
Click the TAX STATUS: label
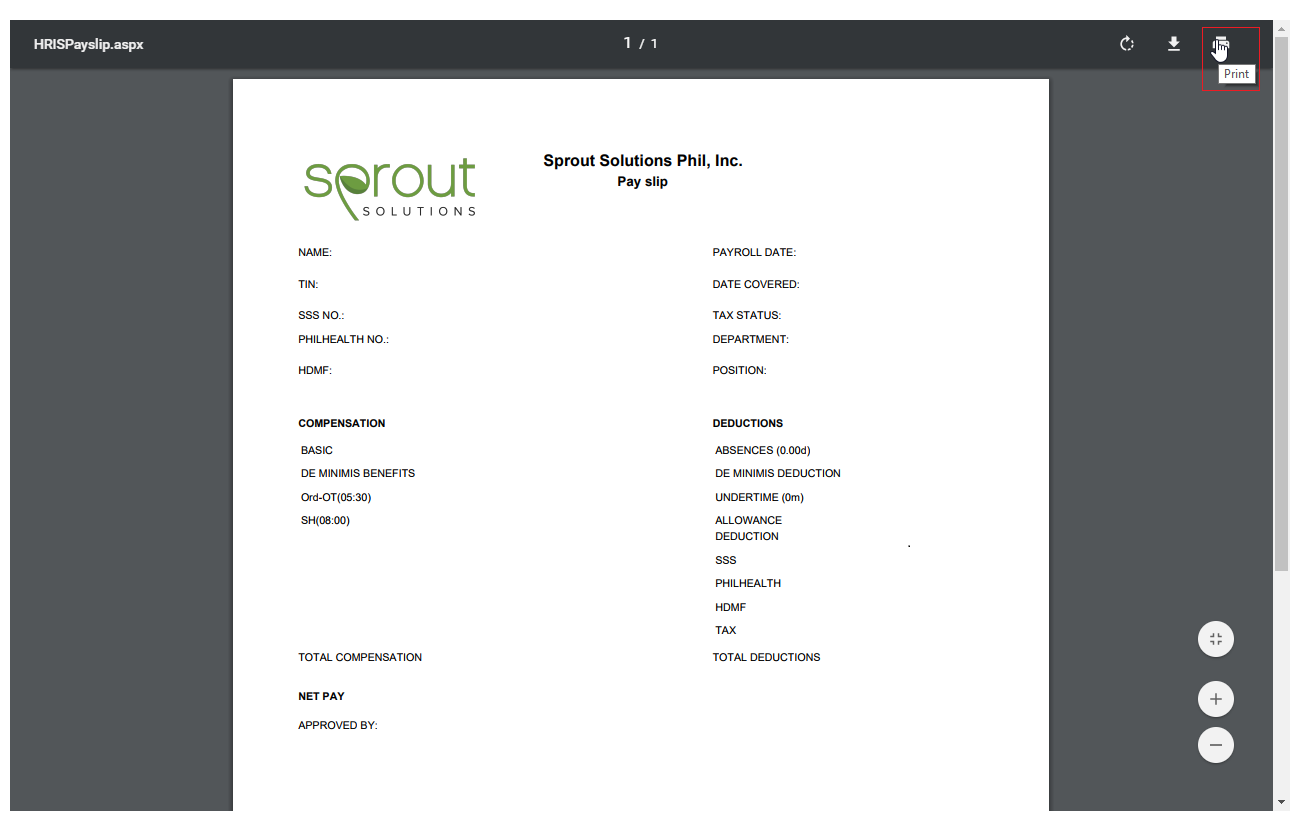pos(747,316)
